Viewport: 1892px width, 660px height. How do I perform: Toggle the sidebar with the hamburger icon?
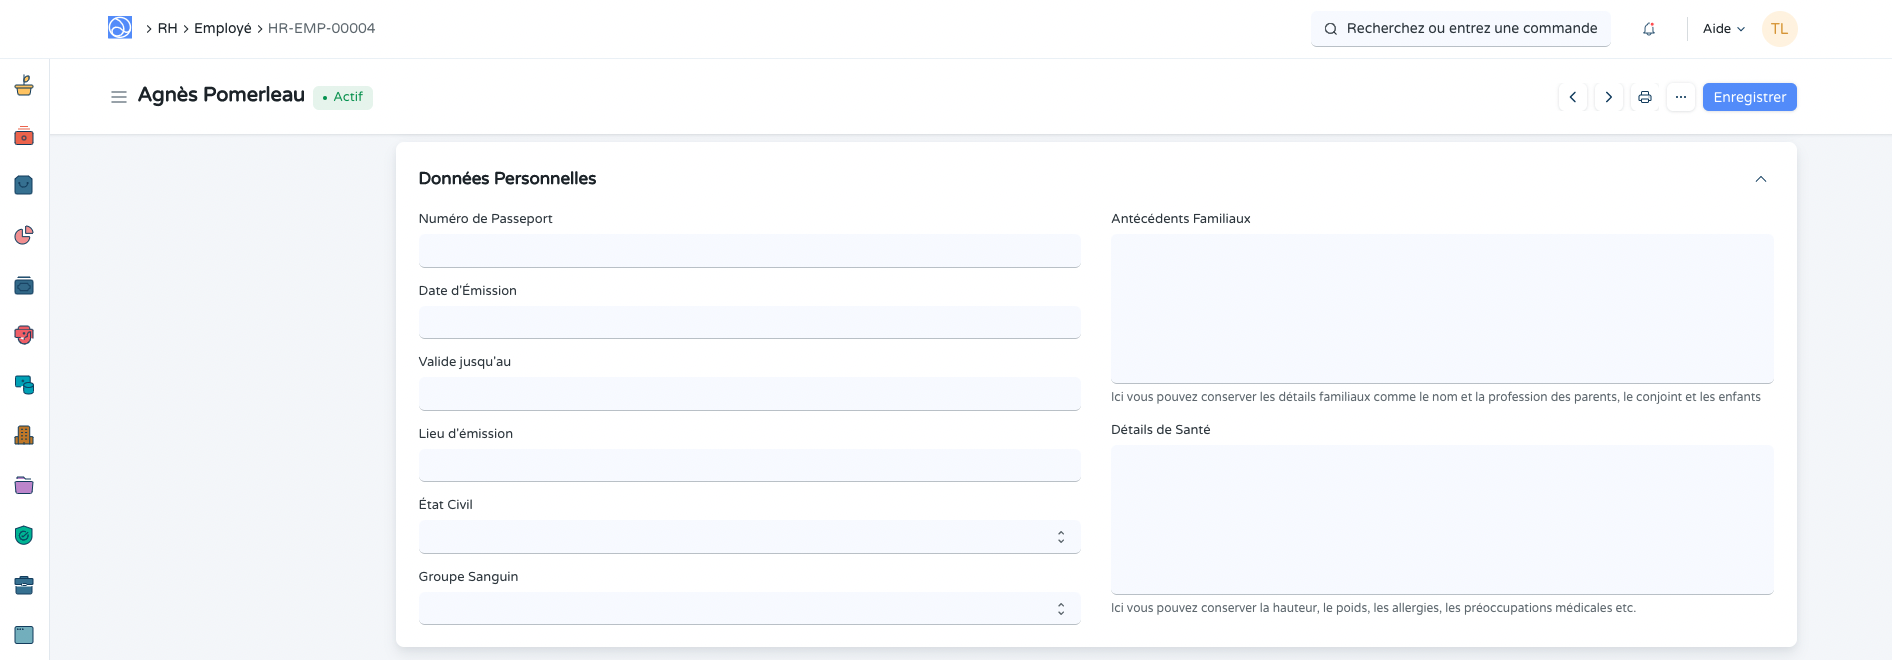[119, 97]
